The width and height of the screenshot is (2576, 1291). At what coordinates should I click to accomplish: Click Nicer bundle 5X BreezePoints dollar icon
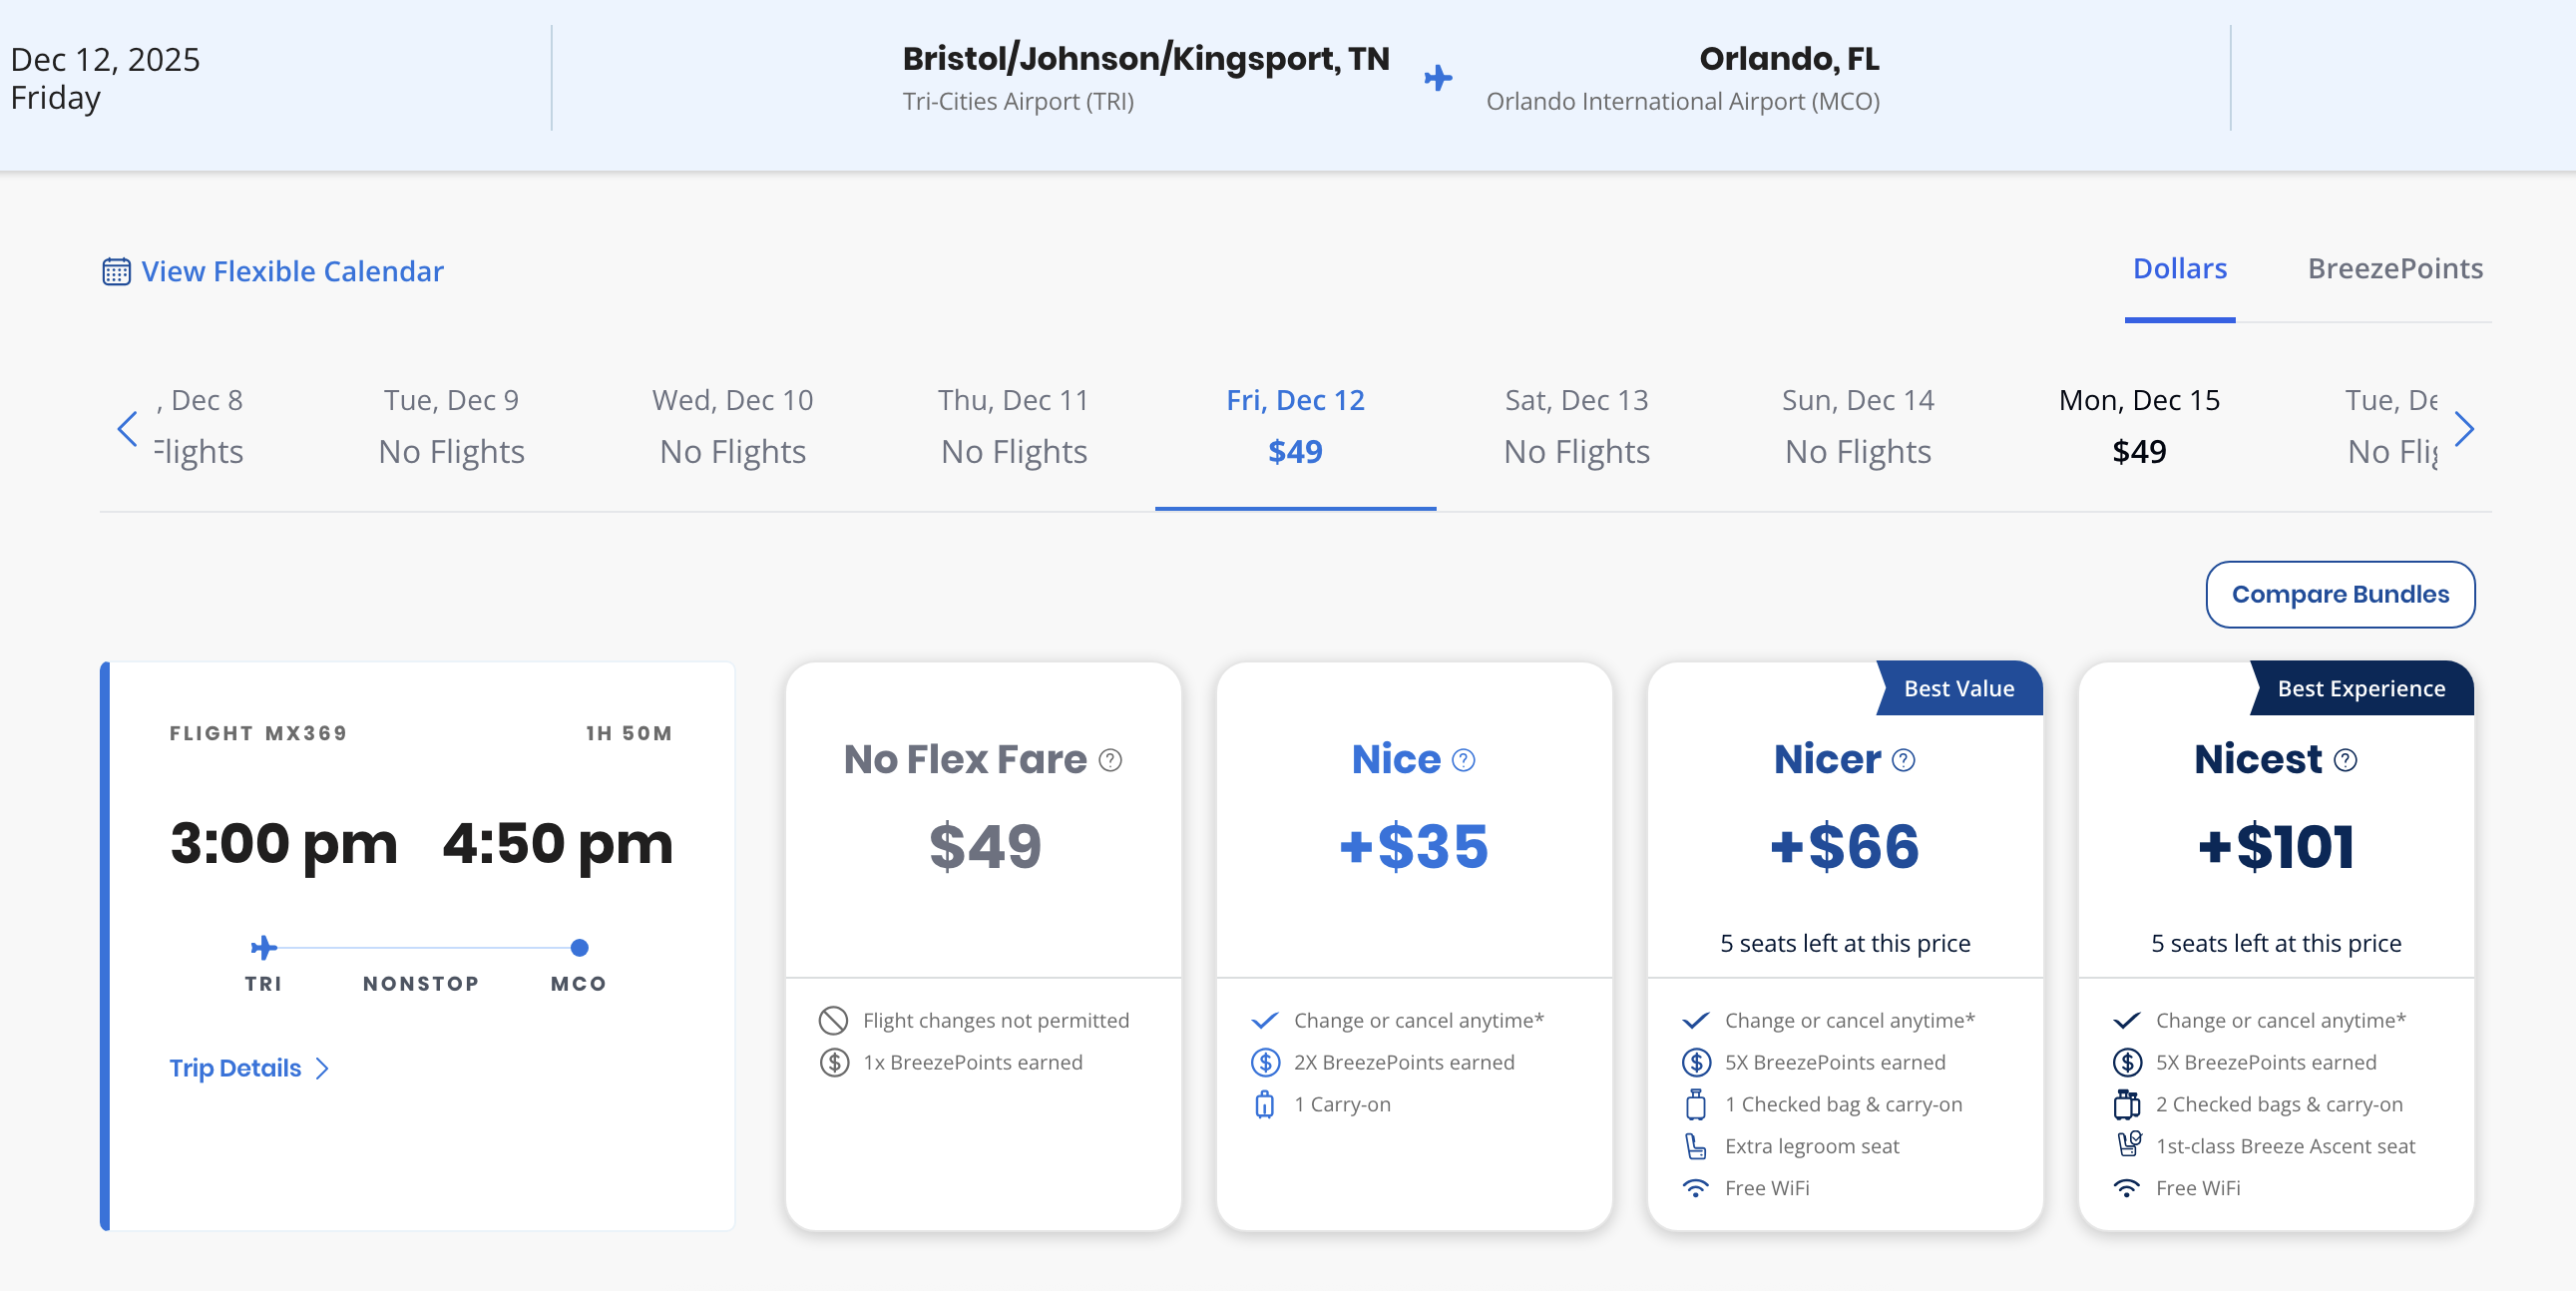coord(1696,1062)
